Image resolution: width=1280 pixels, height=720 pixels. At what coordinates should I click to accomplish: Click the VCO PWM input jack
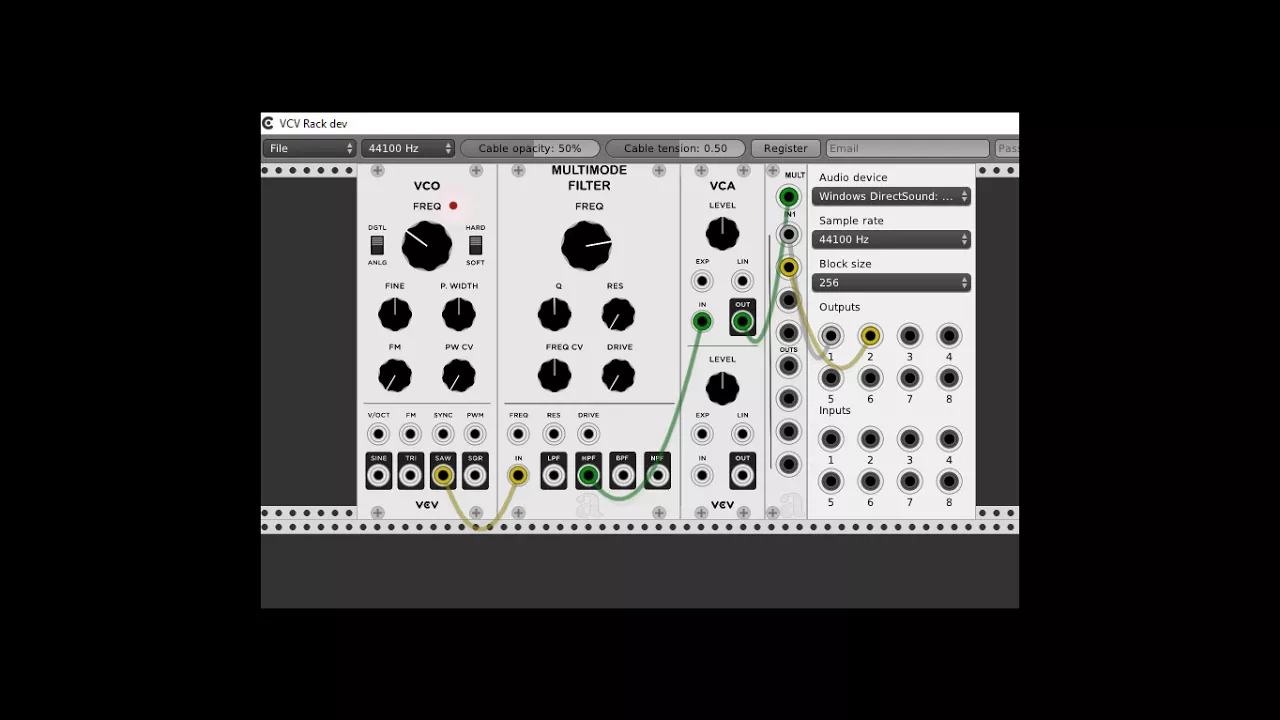pos(475,434)
